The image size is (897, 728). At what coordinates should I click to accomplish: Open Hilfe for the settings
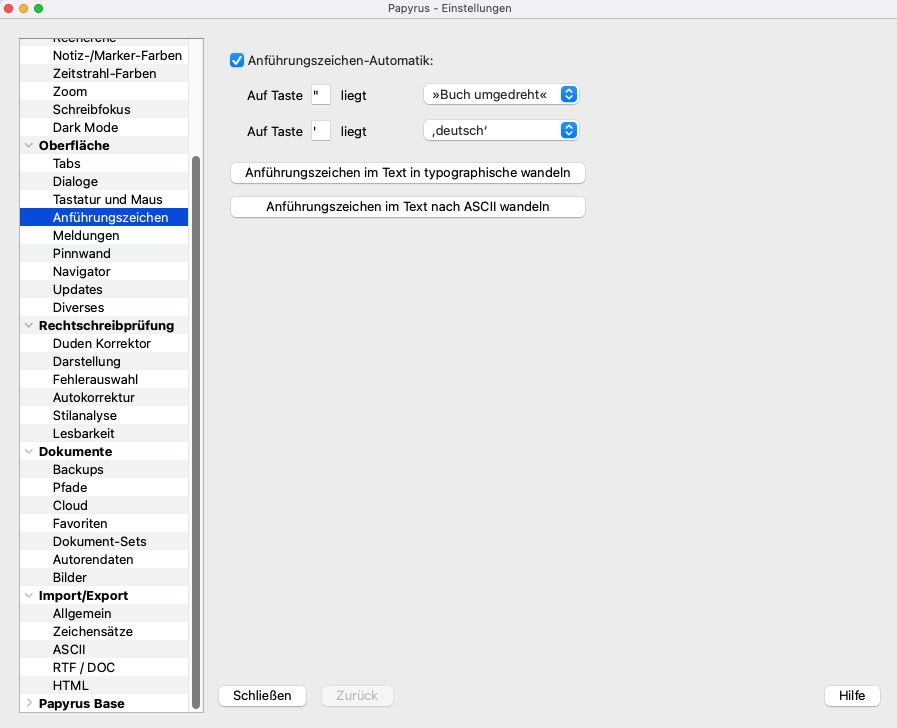click(x=852, y=695)
